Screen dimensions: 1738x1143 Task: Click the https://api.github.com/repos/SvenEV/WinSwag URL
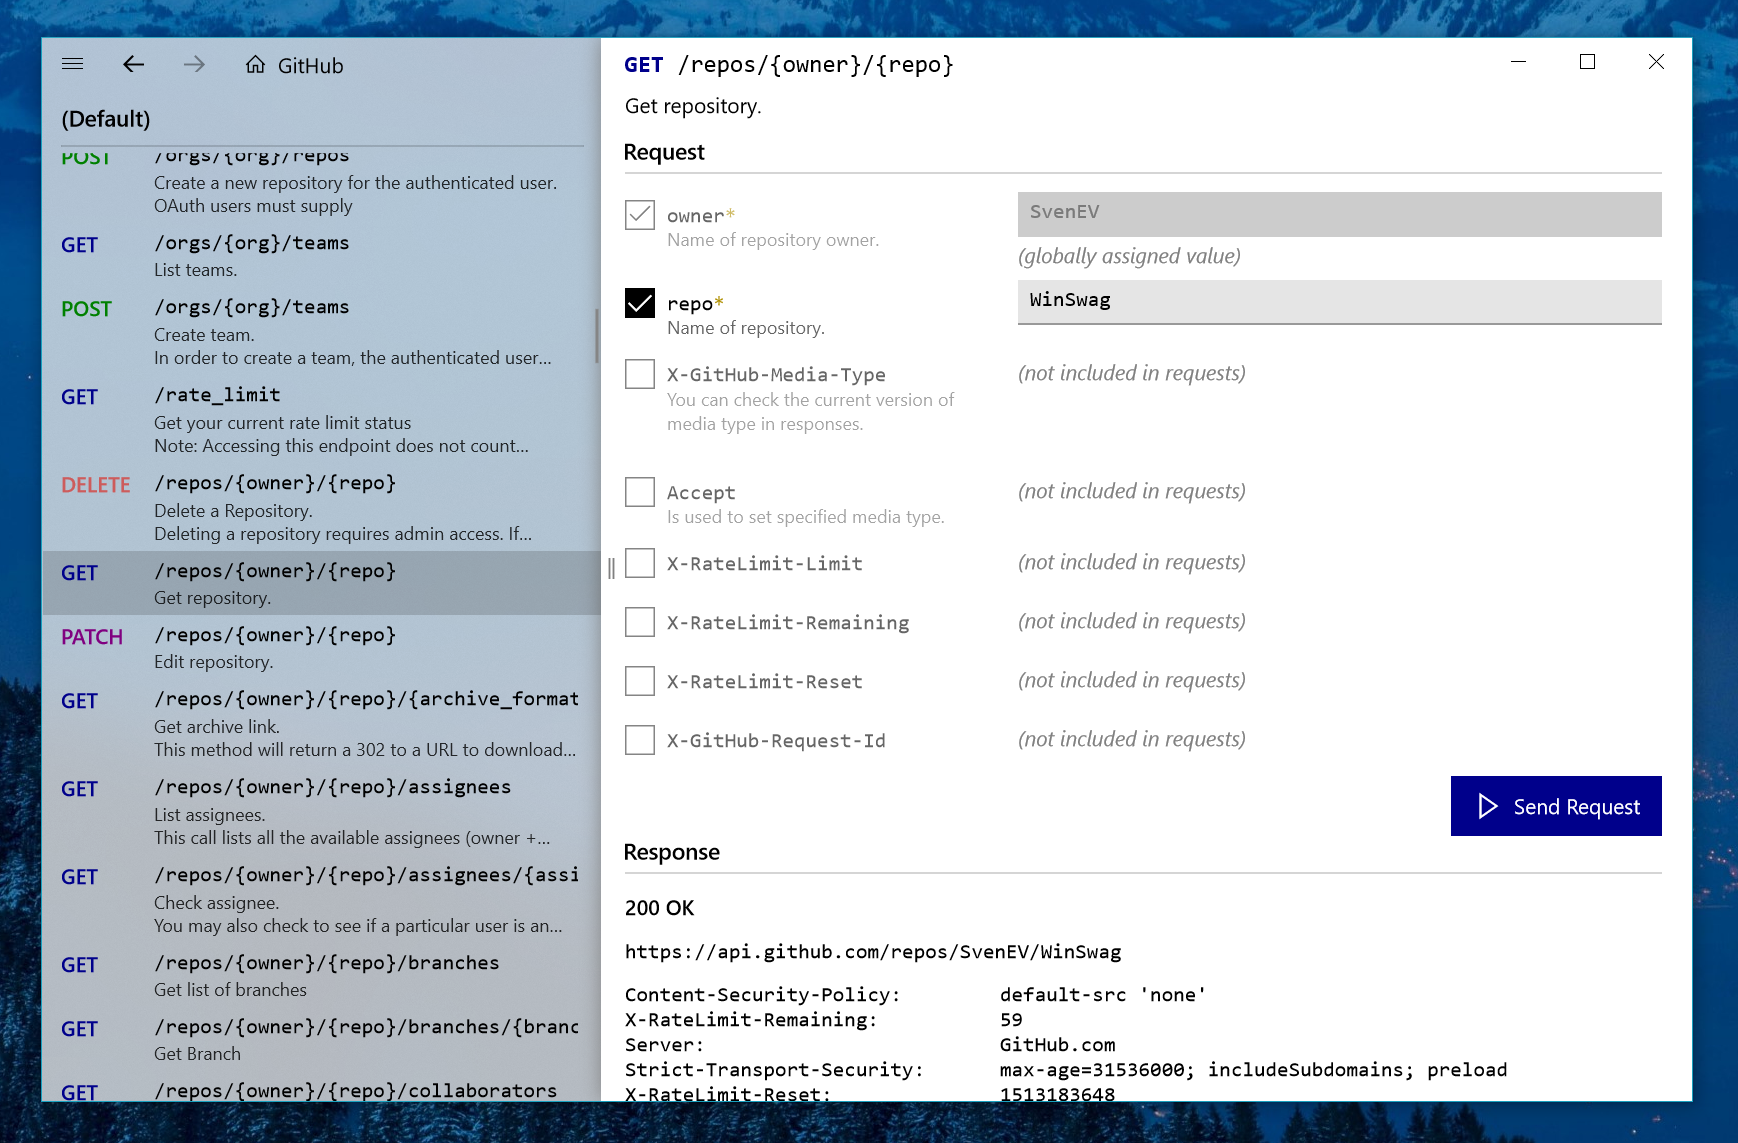tap(873, 952)
